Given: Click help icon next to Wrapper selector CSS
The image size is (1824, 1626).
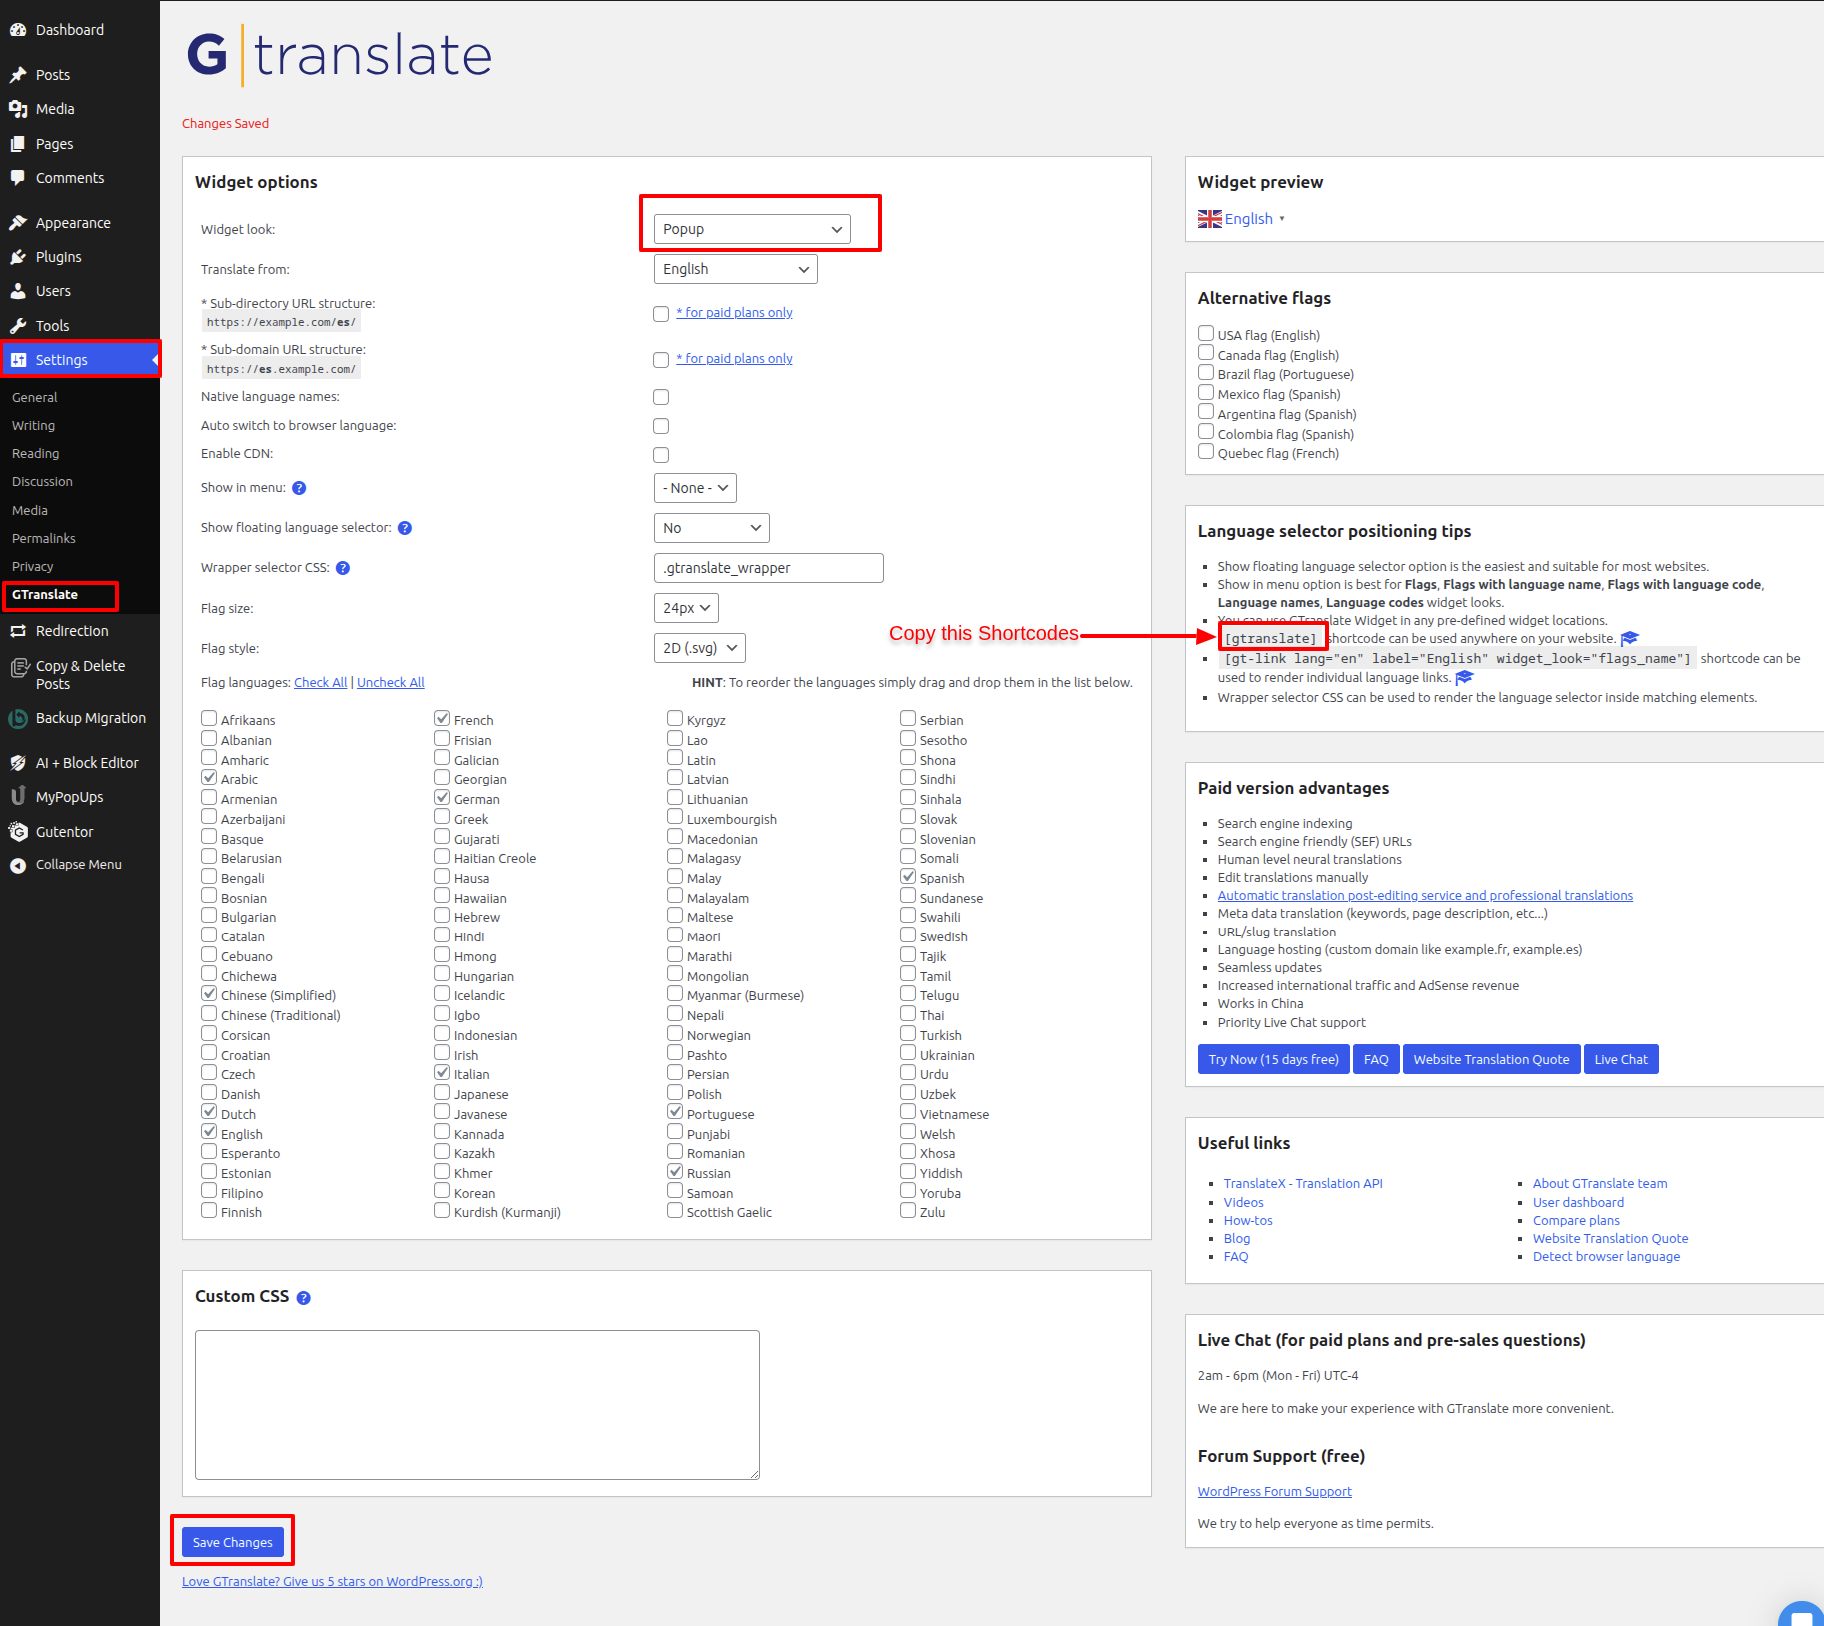Looking at the screenshot, I should coord(343,568).
